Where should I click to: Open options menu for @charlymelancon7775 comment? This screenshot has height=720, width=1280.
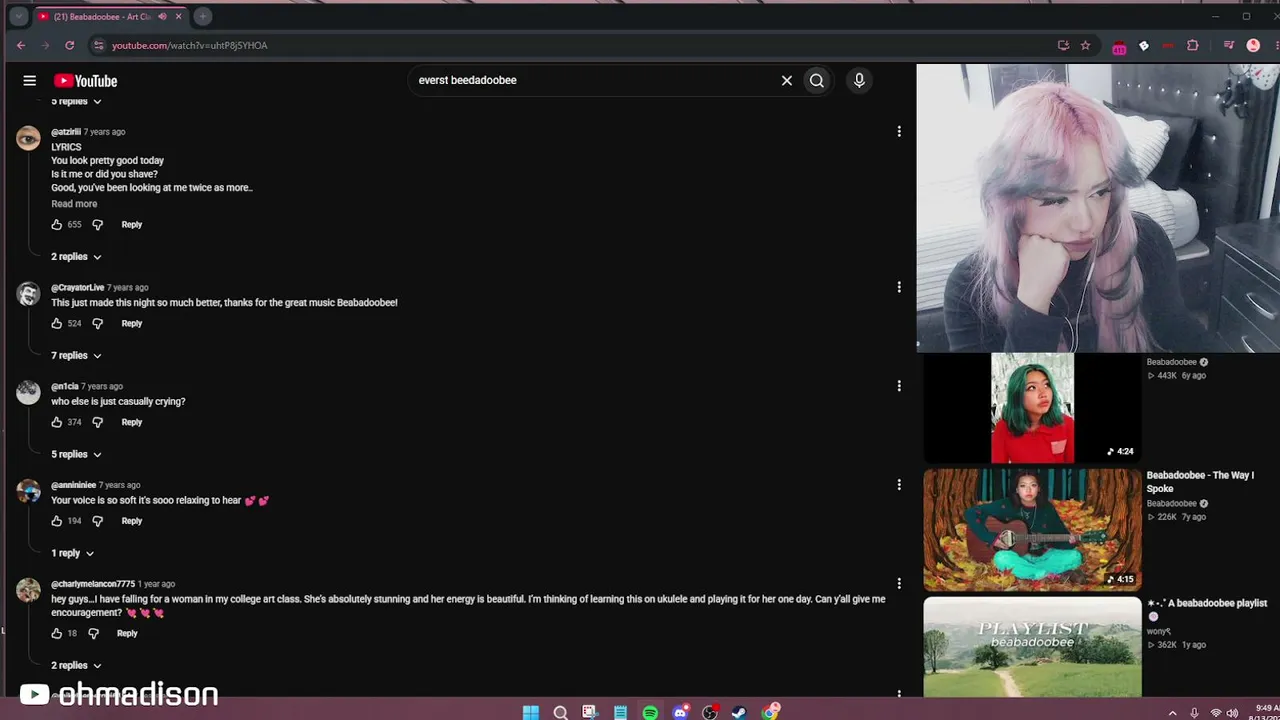tap(899, 583)
